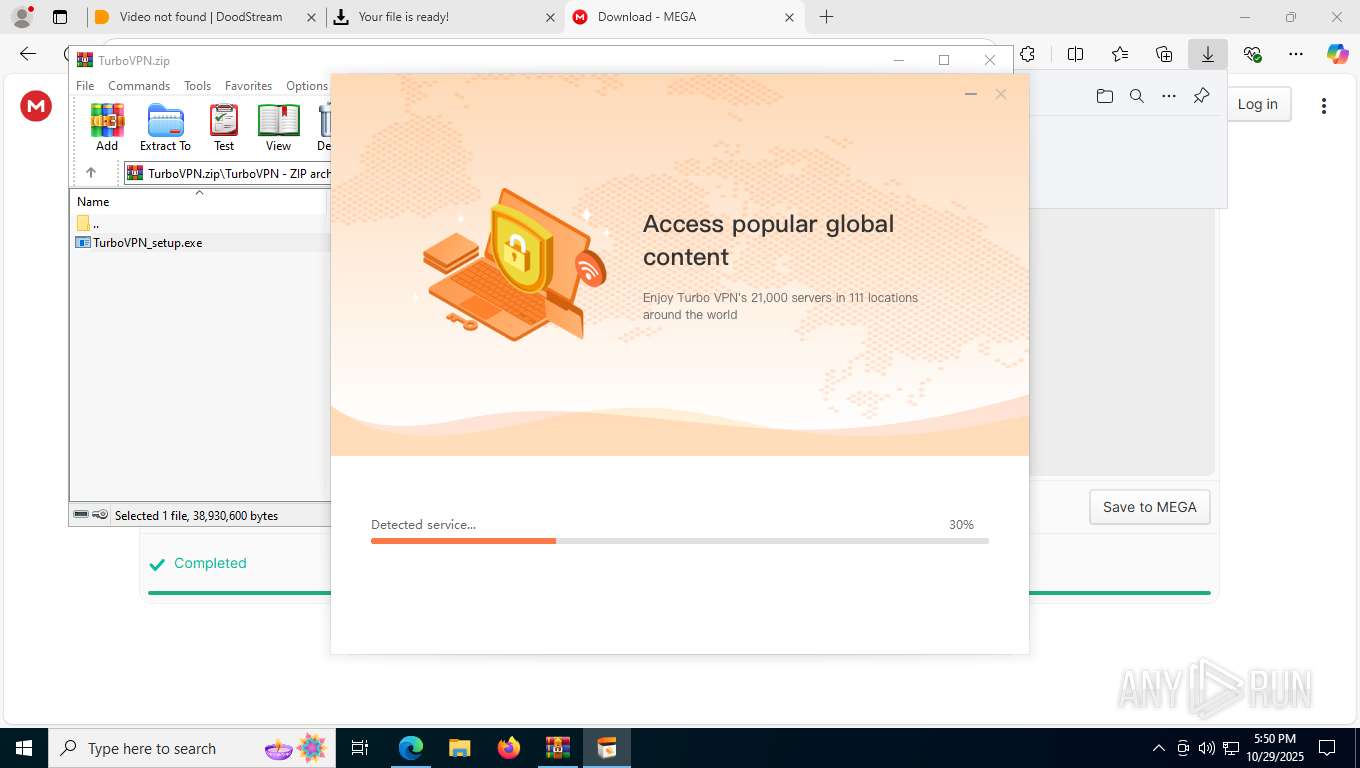Close the Download - MEGA tab

pyautogui.click(x=789, y=17)
